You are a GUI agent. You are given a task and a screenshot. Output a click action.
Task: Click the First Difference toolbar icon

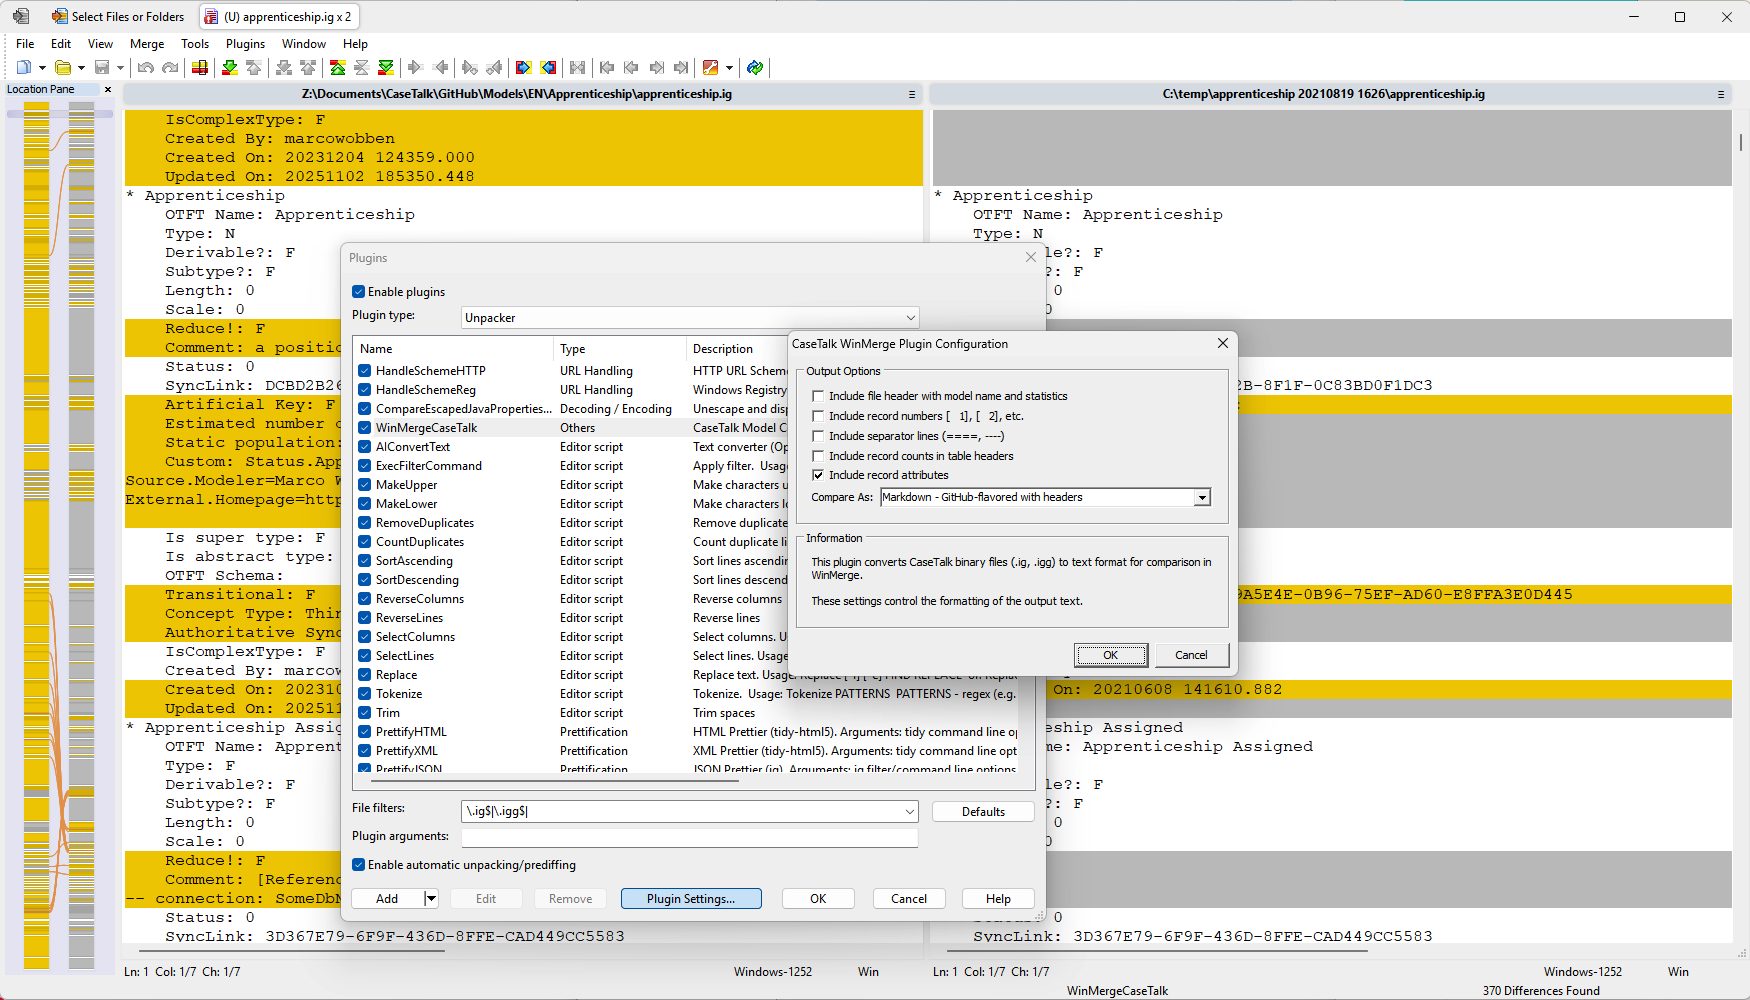338,68
